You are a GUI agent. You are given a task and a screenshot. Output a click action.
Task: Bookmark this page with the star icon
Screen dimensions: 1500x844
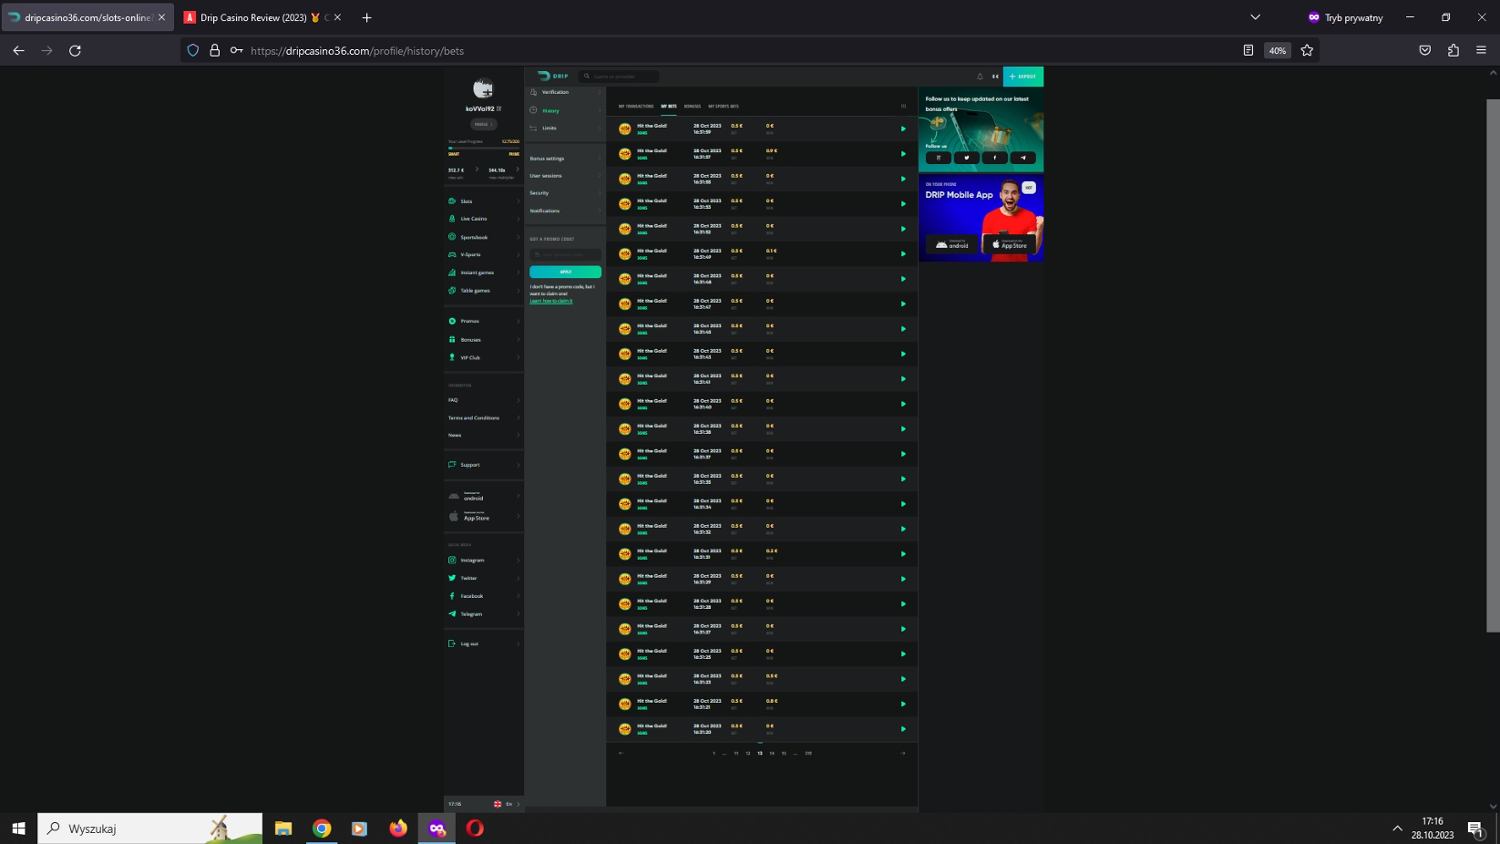pos(1306,50)
